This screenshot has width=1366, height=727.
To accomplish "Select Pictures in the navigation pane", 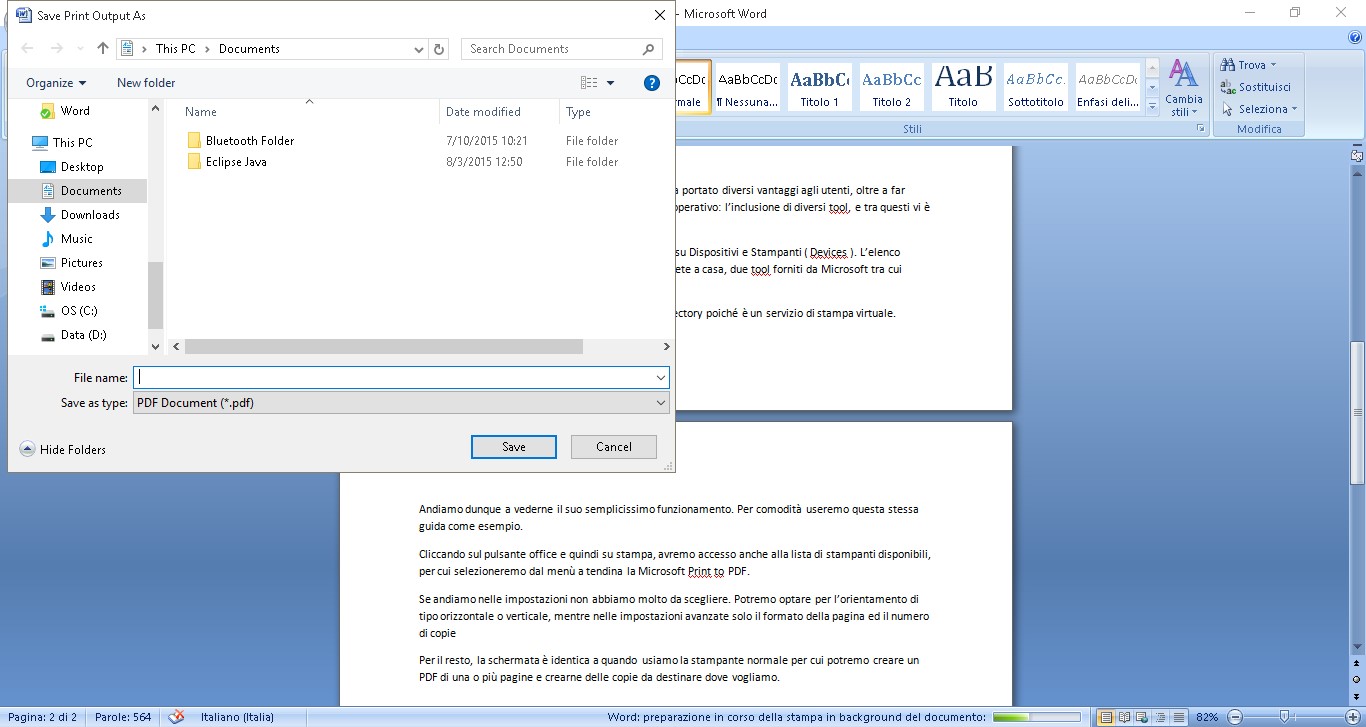I will click(82, 263).
